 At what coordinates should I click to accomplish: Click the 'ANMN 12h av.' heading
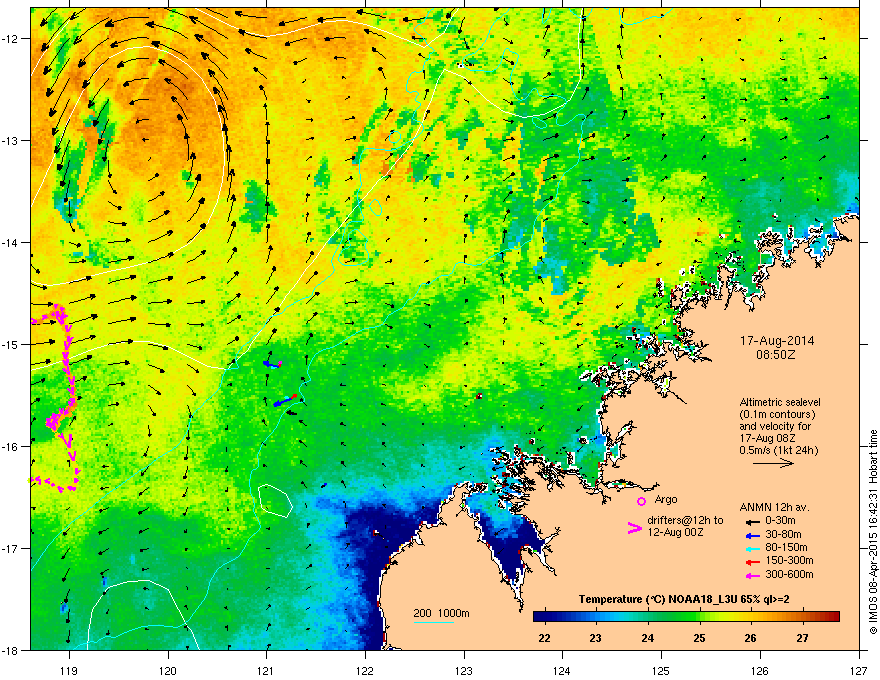tap(774, 507)
